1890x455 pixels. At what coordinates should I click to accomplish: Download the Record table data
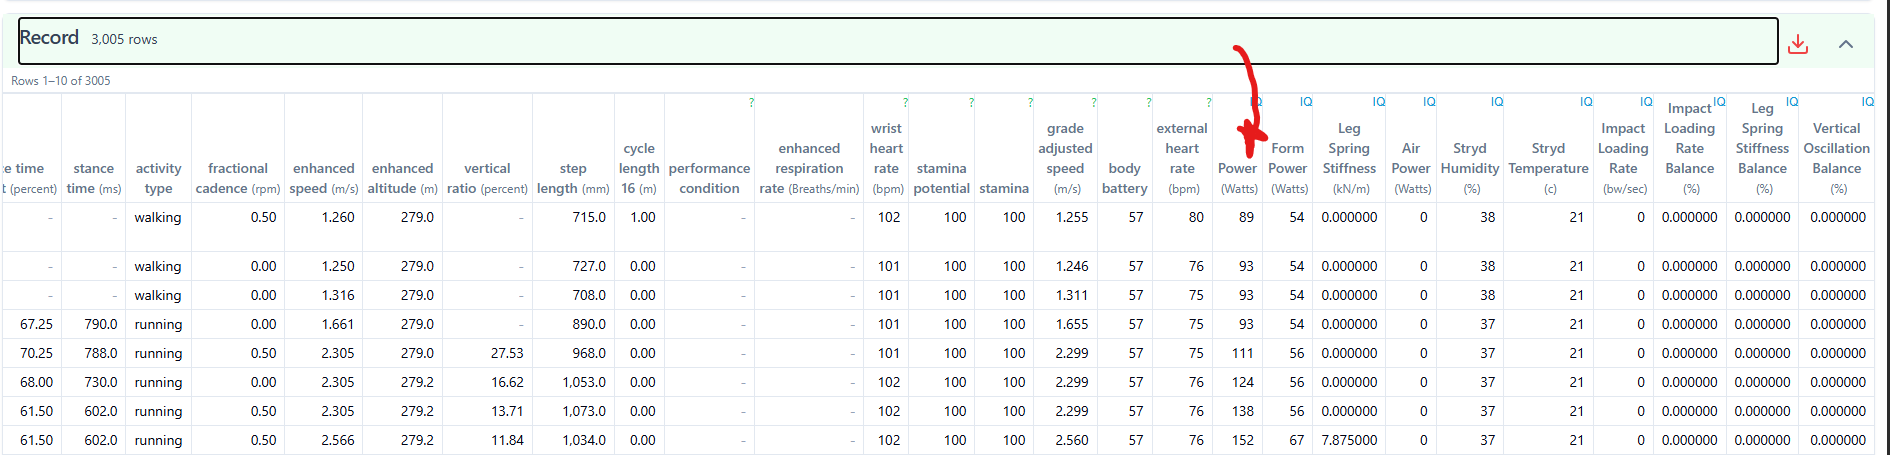[1797, 44]
